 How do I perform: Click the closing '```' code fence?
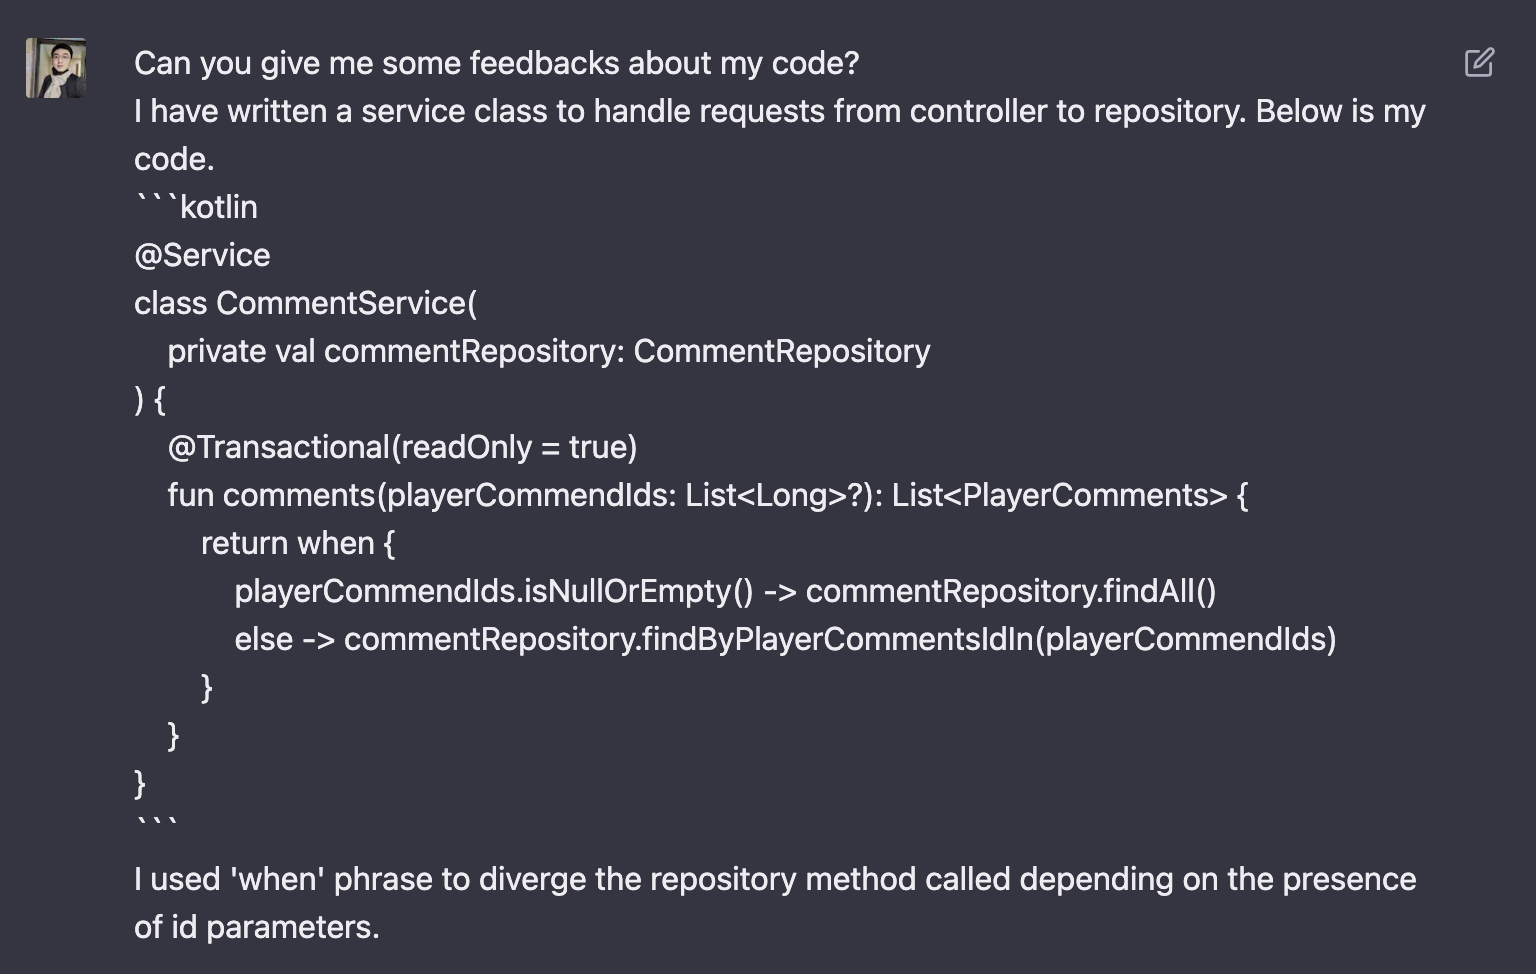click(x=156, y=824)
